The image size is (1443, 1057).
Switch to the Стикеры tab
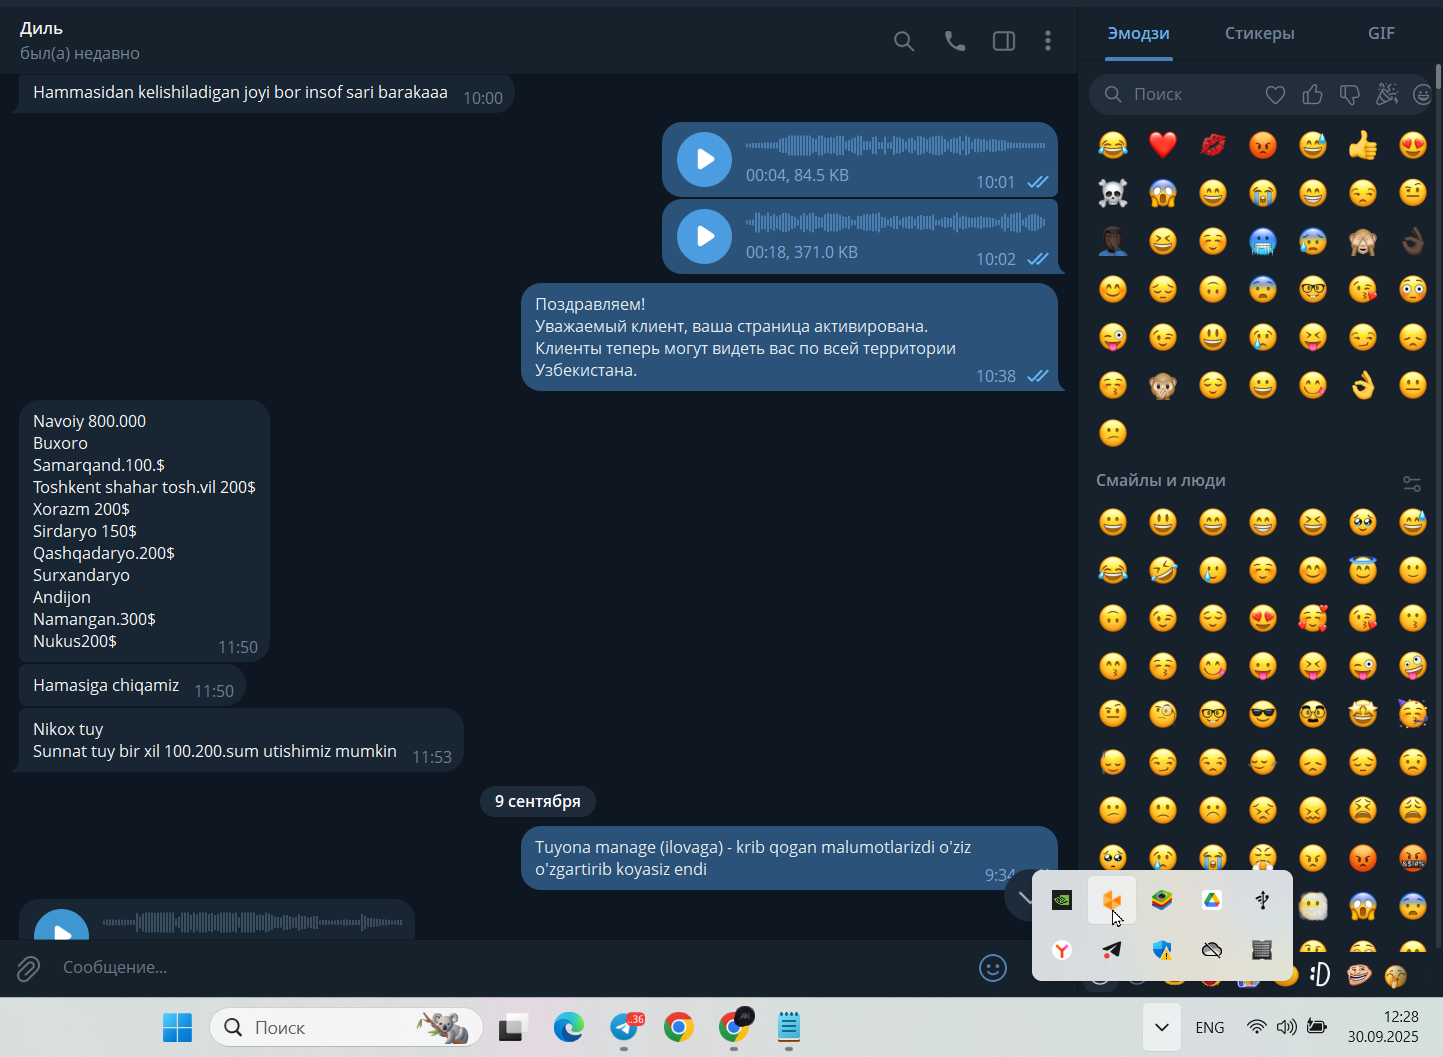(1260, 33)
